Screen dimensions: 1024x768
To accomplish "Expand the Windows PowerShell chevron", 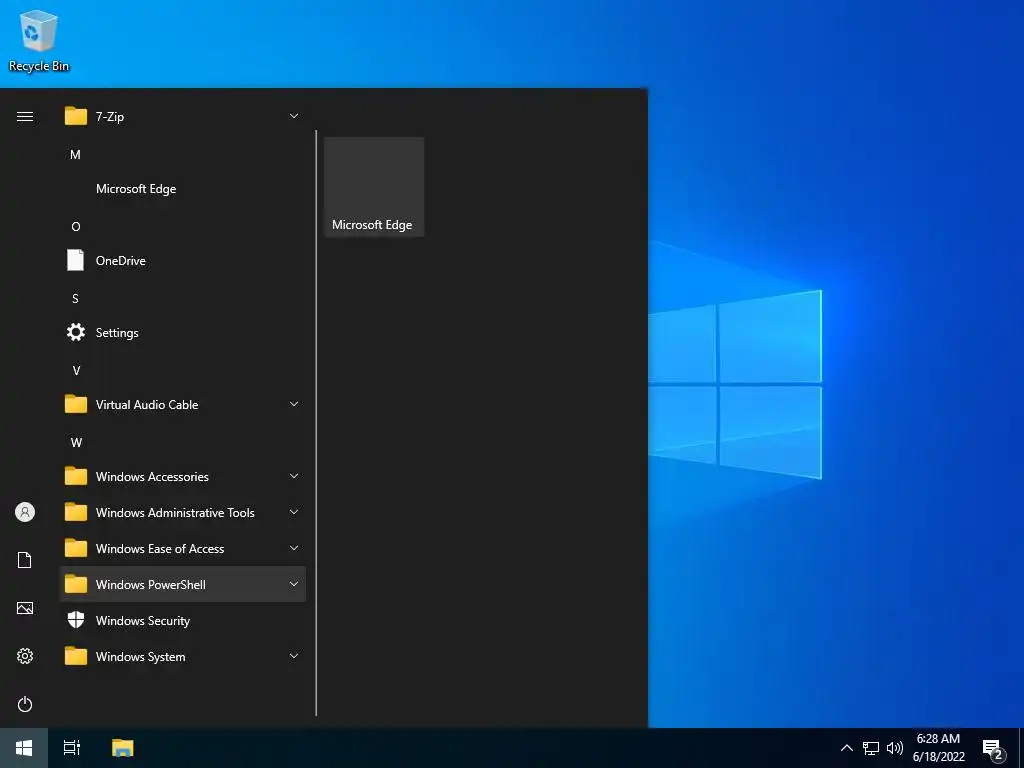I will tap(294, 584).
